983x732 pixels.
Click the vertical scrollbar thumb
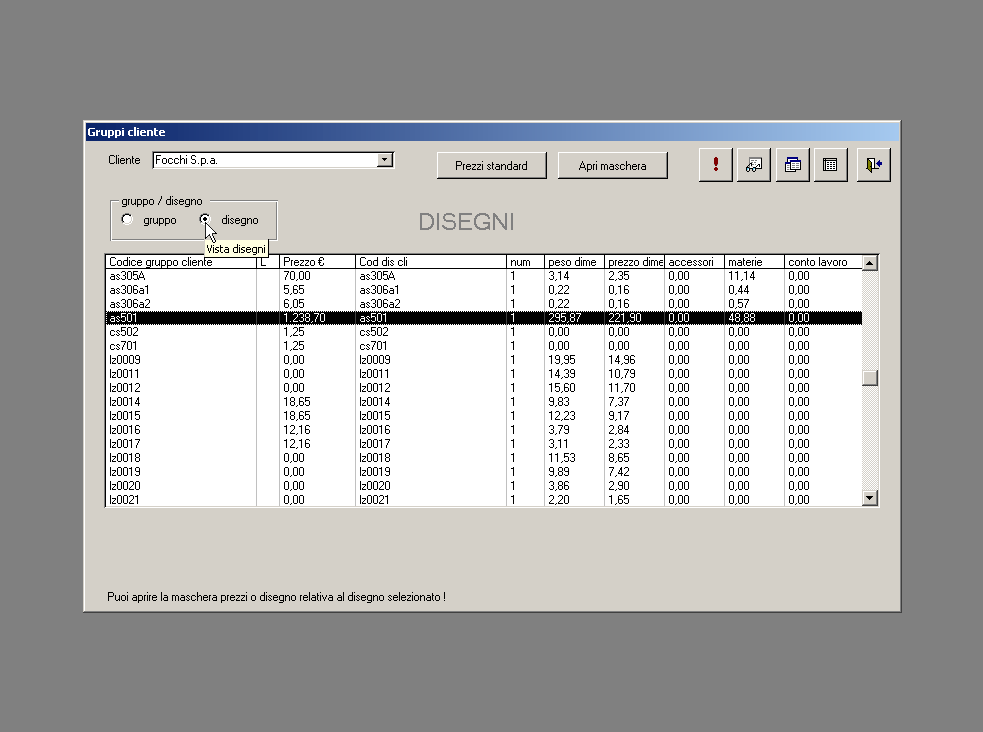click(870, 378)
